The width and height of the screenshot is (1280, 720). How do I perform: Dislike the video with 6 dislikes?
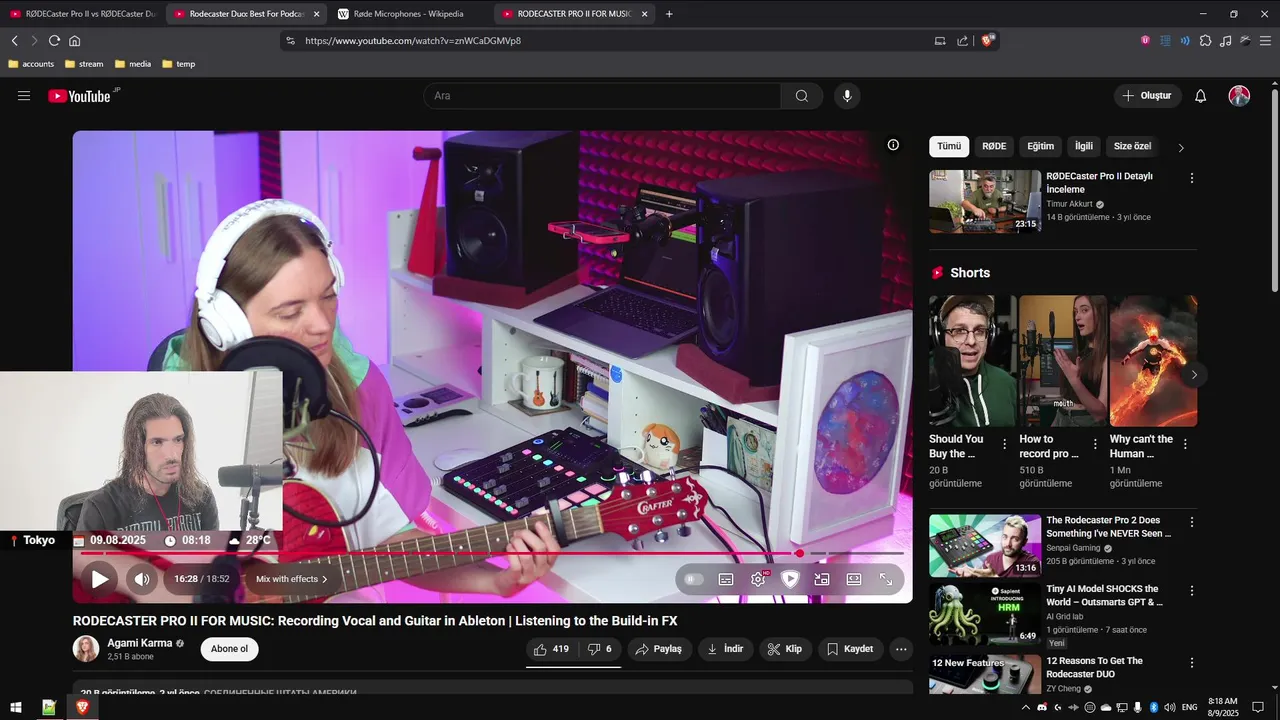tap(599, 649)
